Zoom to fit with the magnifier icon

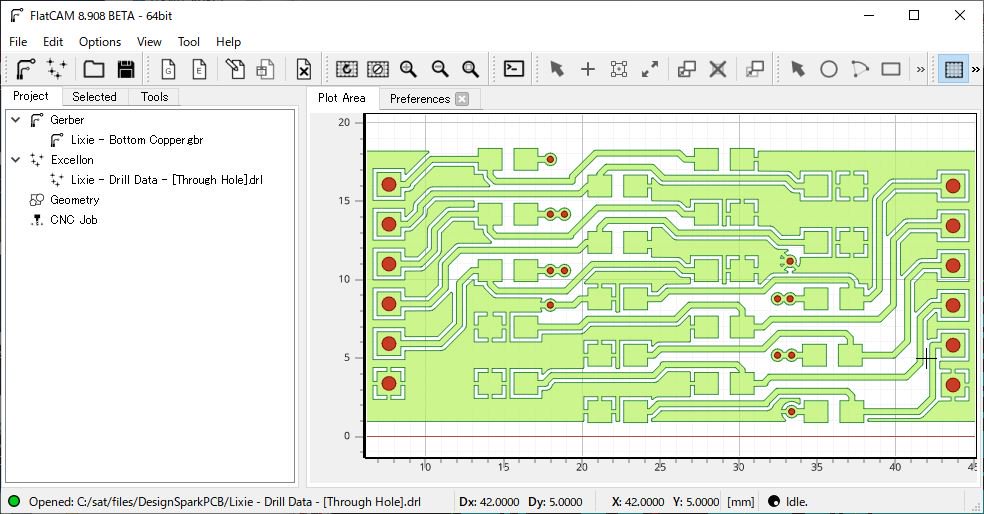click(471, 69)
